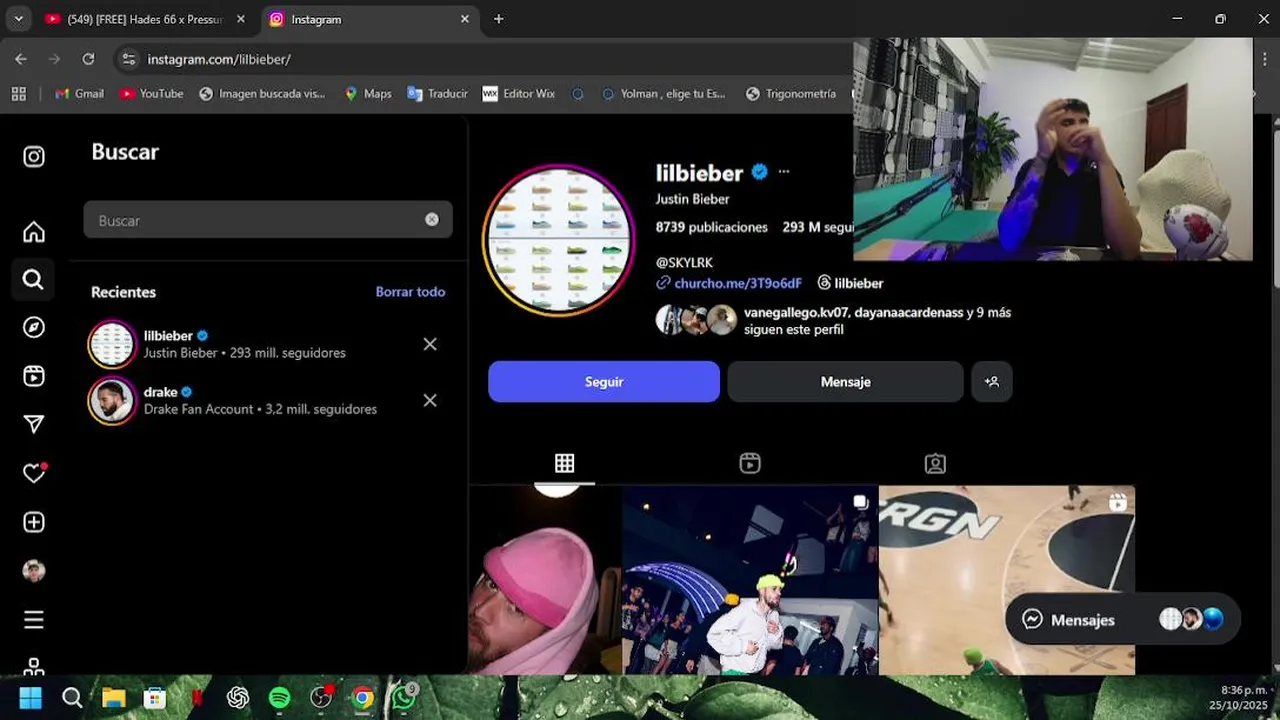Open Spotify from taskbar
This screenshot has width=1280, height=720.
coord(279,698)
